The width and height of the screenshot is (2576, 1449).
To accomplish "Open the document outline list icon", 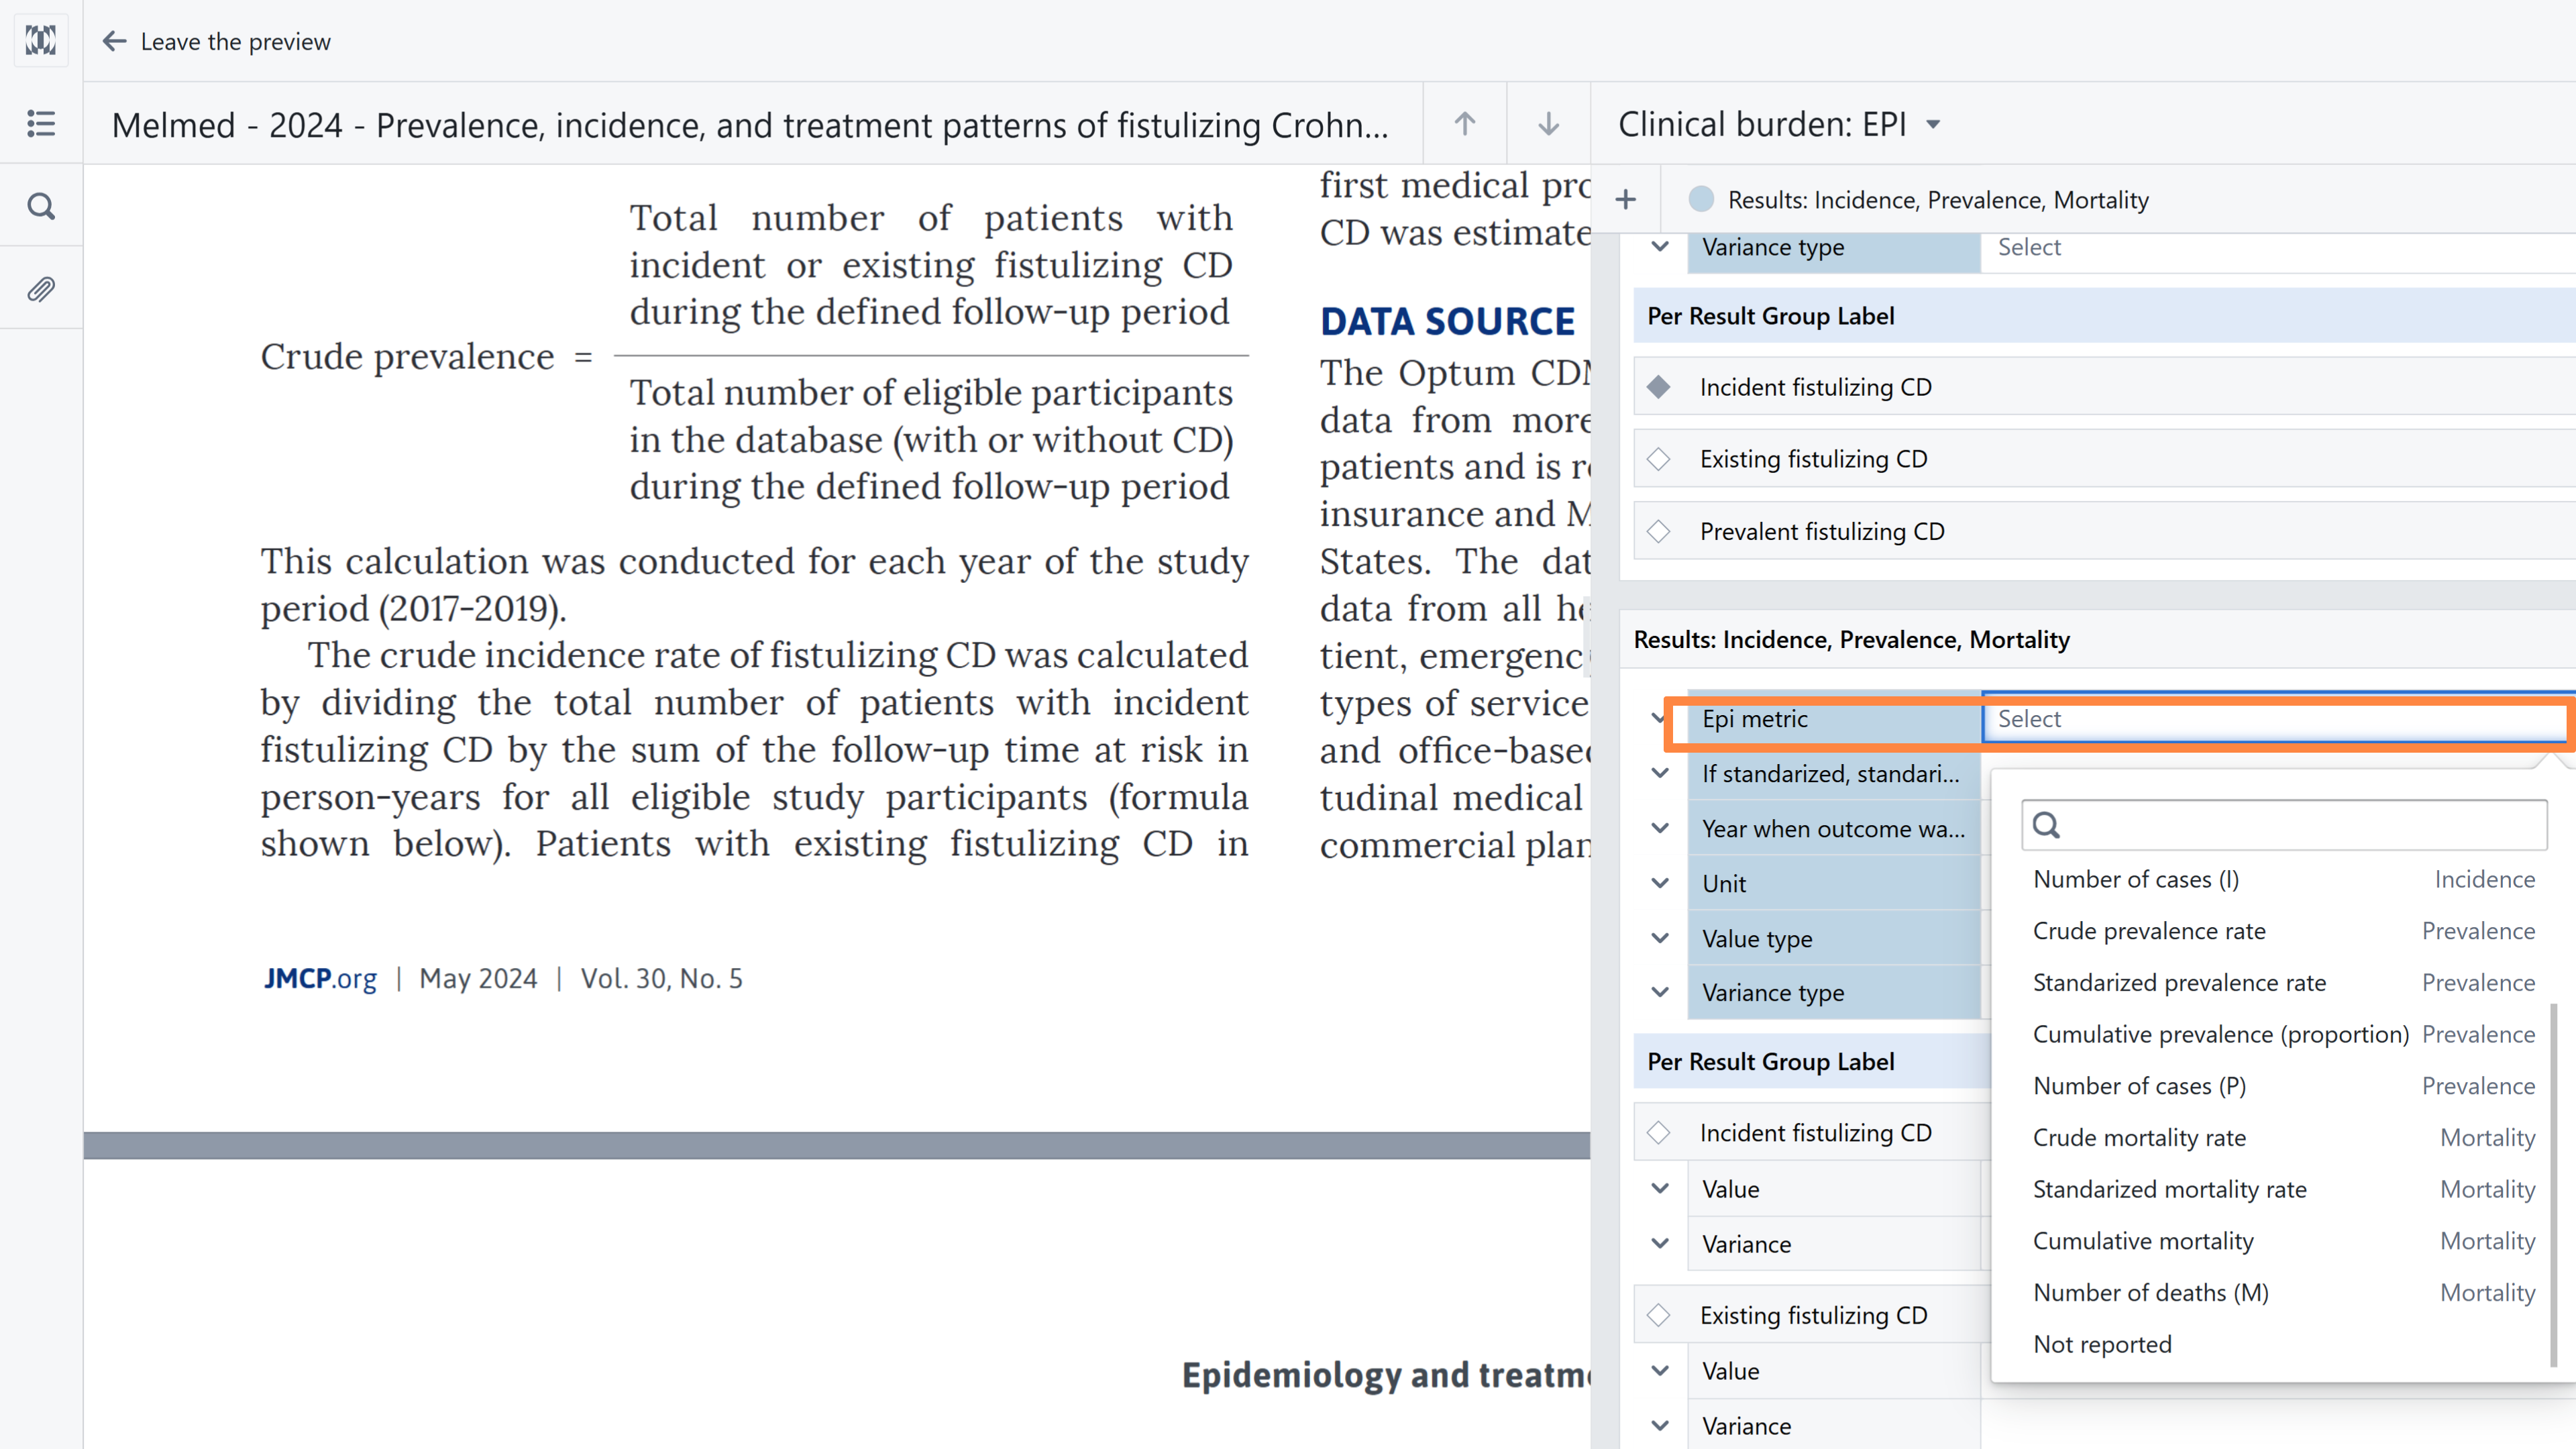I will [41, 123].
